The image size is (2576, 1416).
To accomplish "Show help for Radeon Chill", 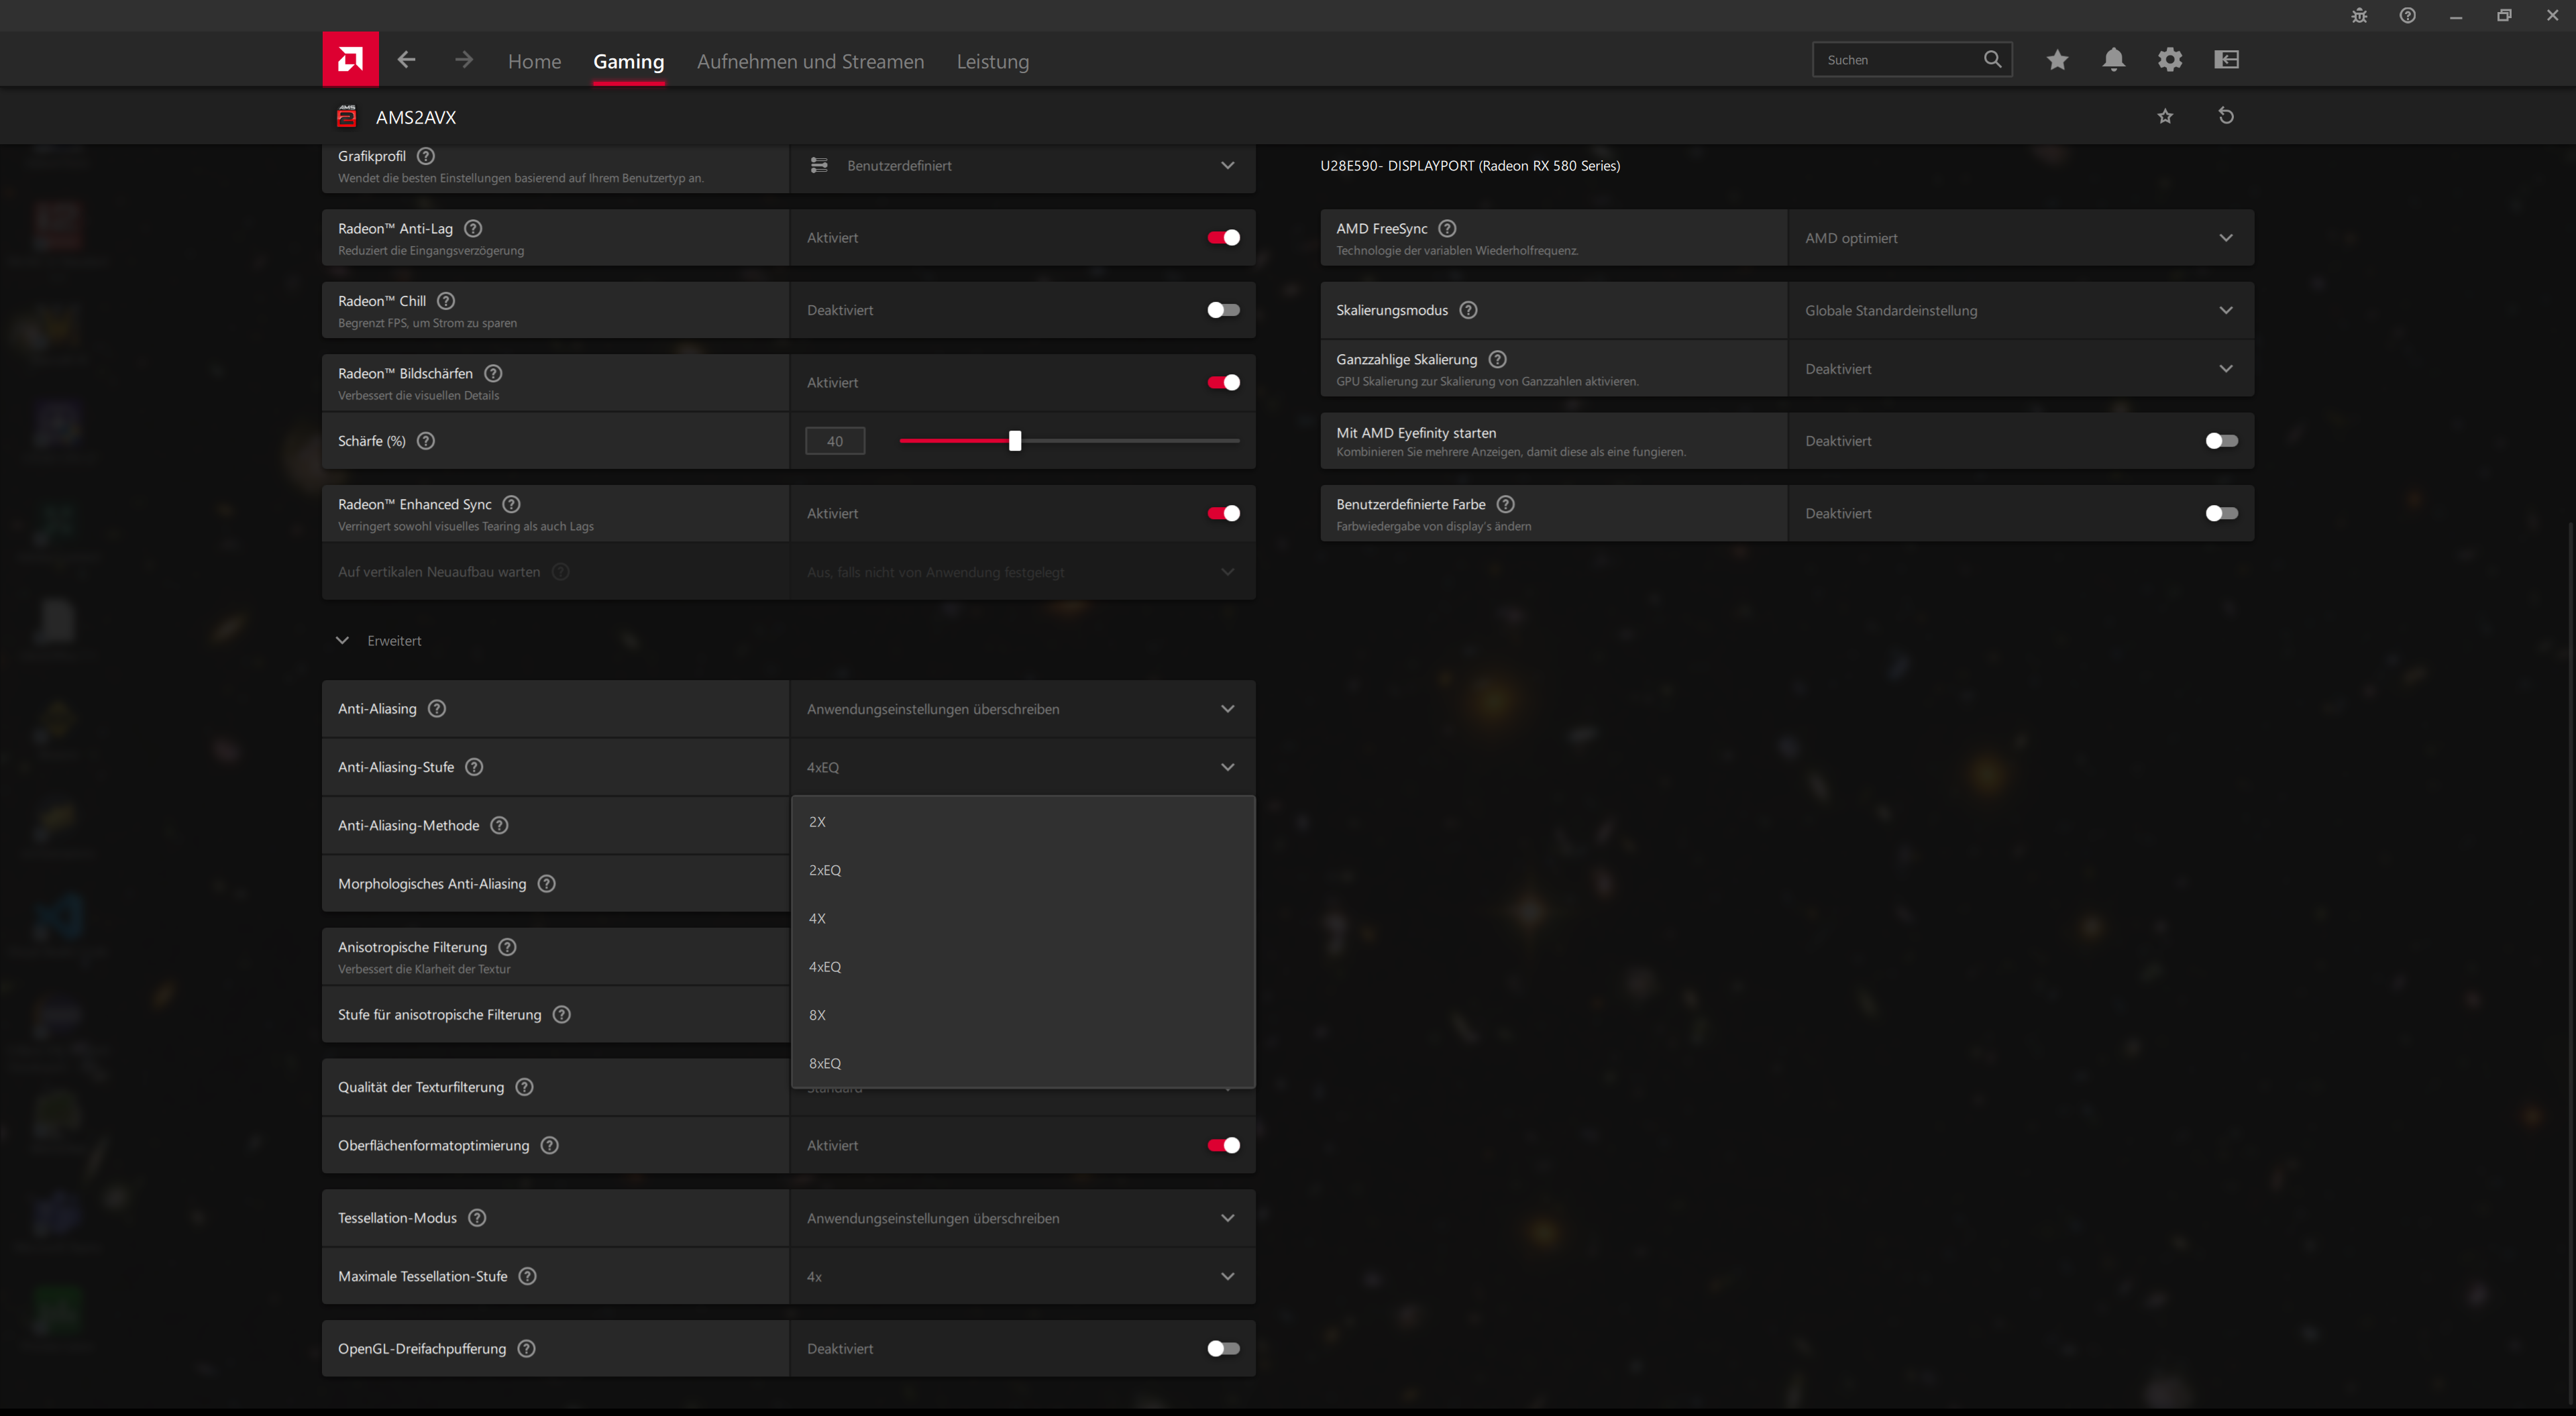I will pos(446,301).
